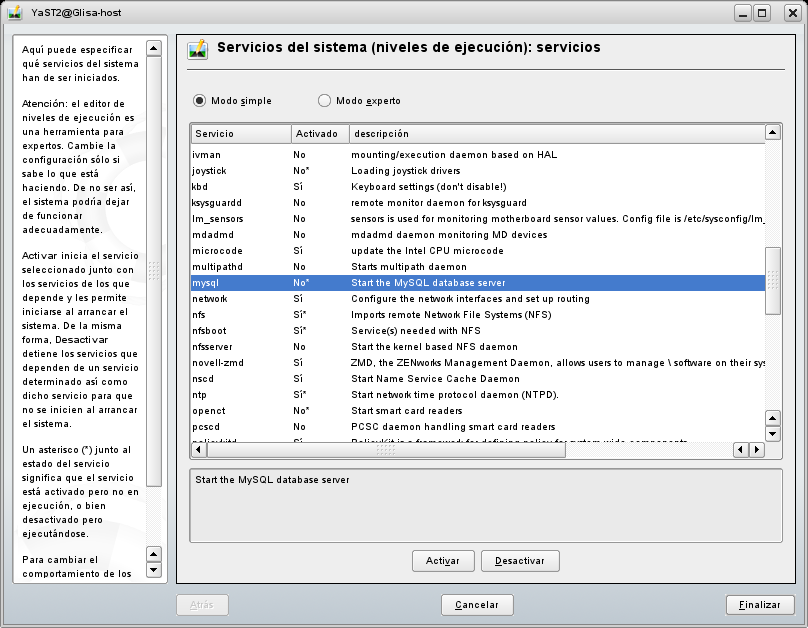The width and height of the screenshot is (808, 628).
Task: Click the services list vertical scrollbar thumb
Action: click(x=772, y=281)
